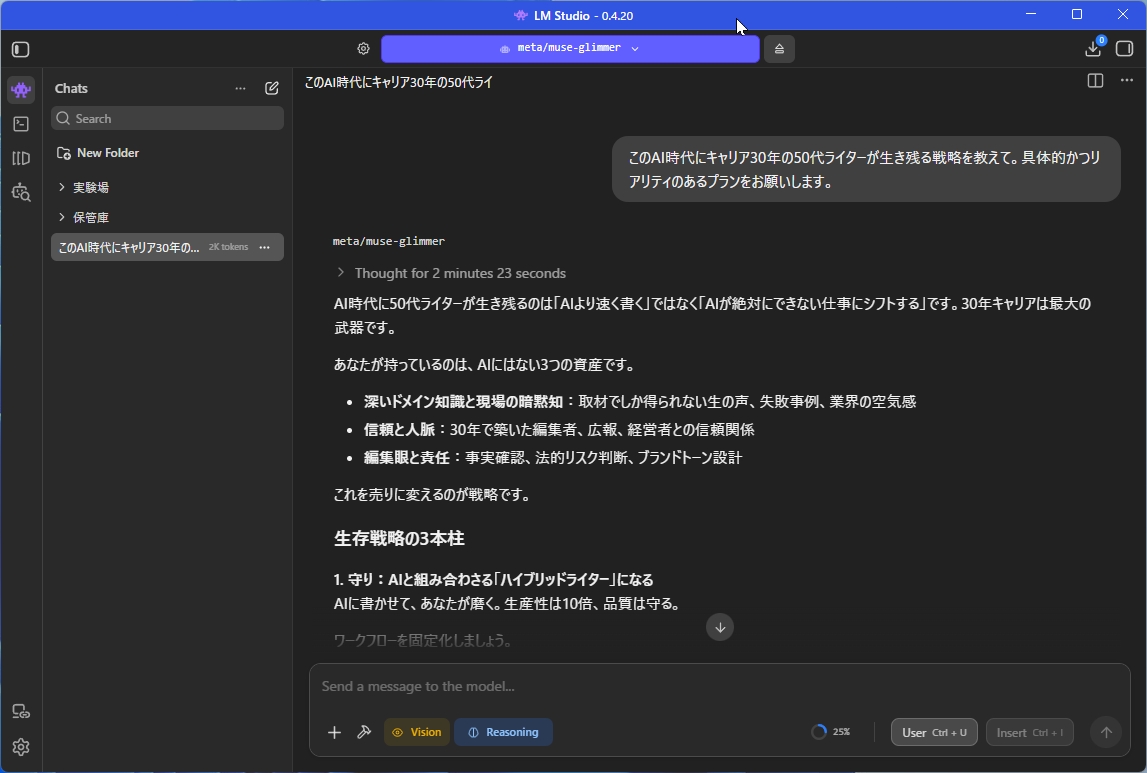Jump to bottom with down-arrow button
This screenshot has height=773, width=1147.
pyautogui.click(x=720, y=627)
